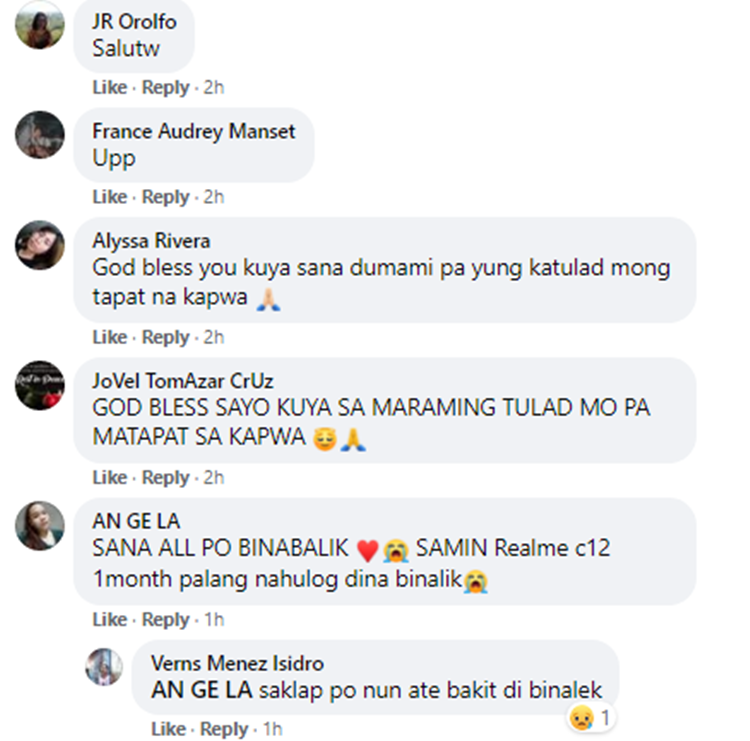Image resolution: width=750 pixels, height=741 pixels.
Task: Open Alyssa Rivera name link
Action: coord(151,241)
